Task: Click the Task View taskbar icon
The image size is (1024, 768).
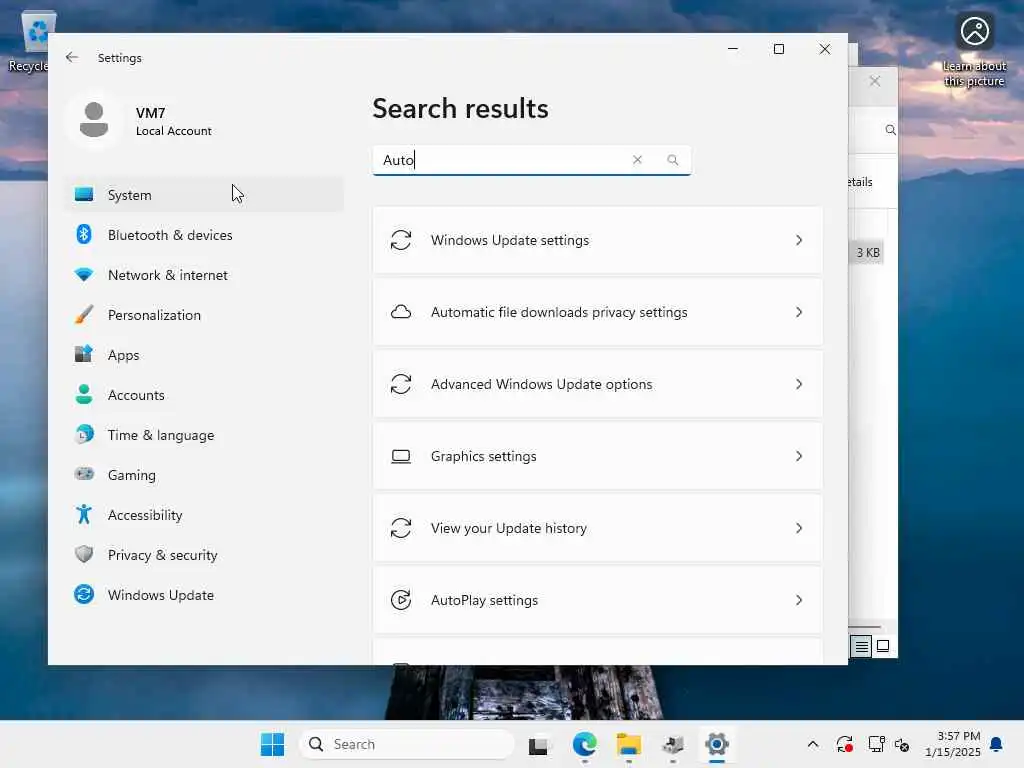Action: pos(539,745)
